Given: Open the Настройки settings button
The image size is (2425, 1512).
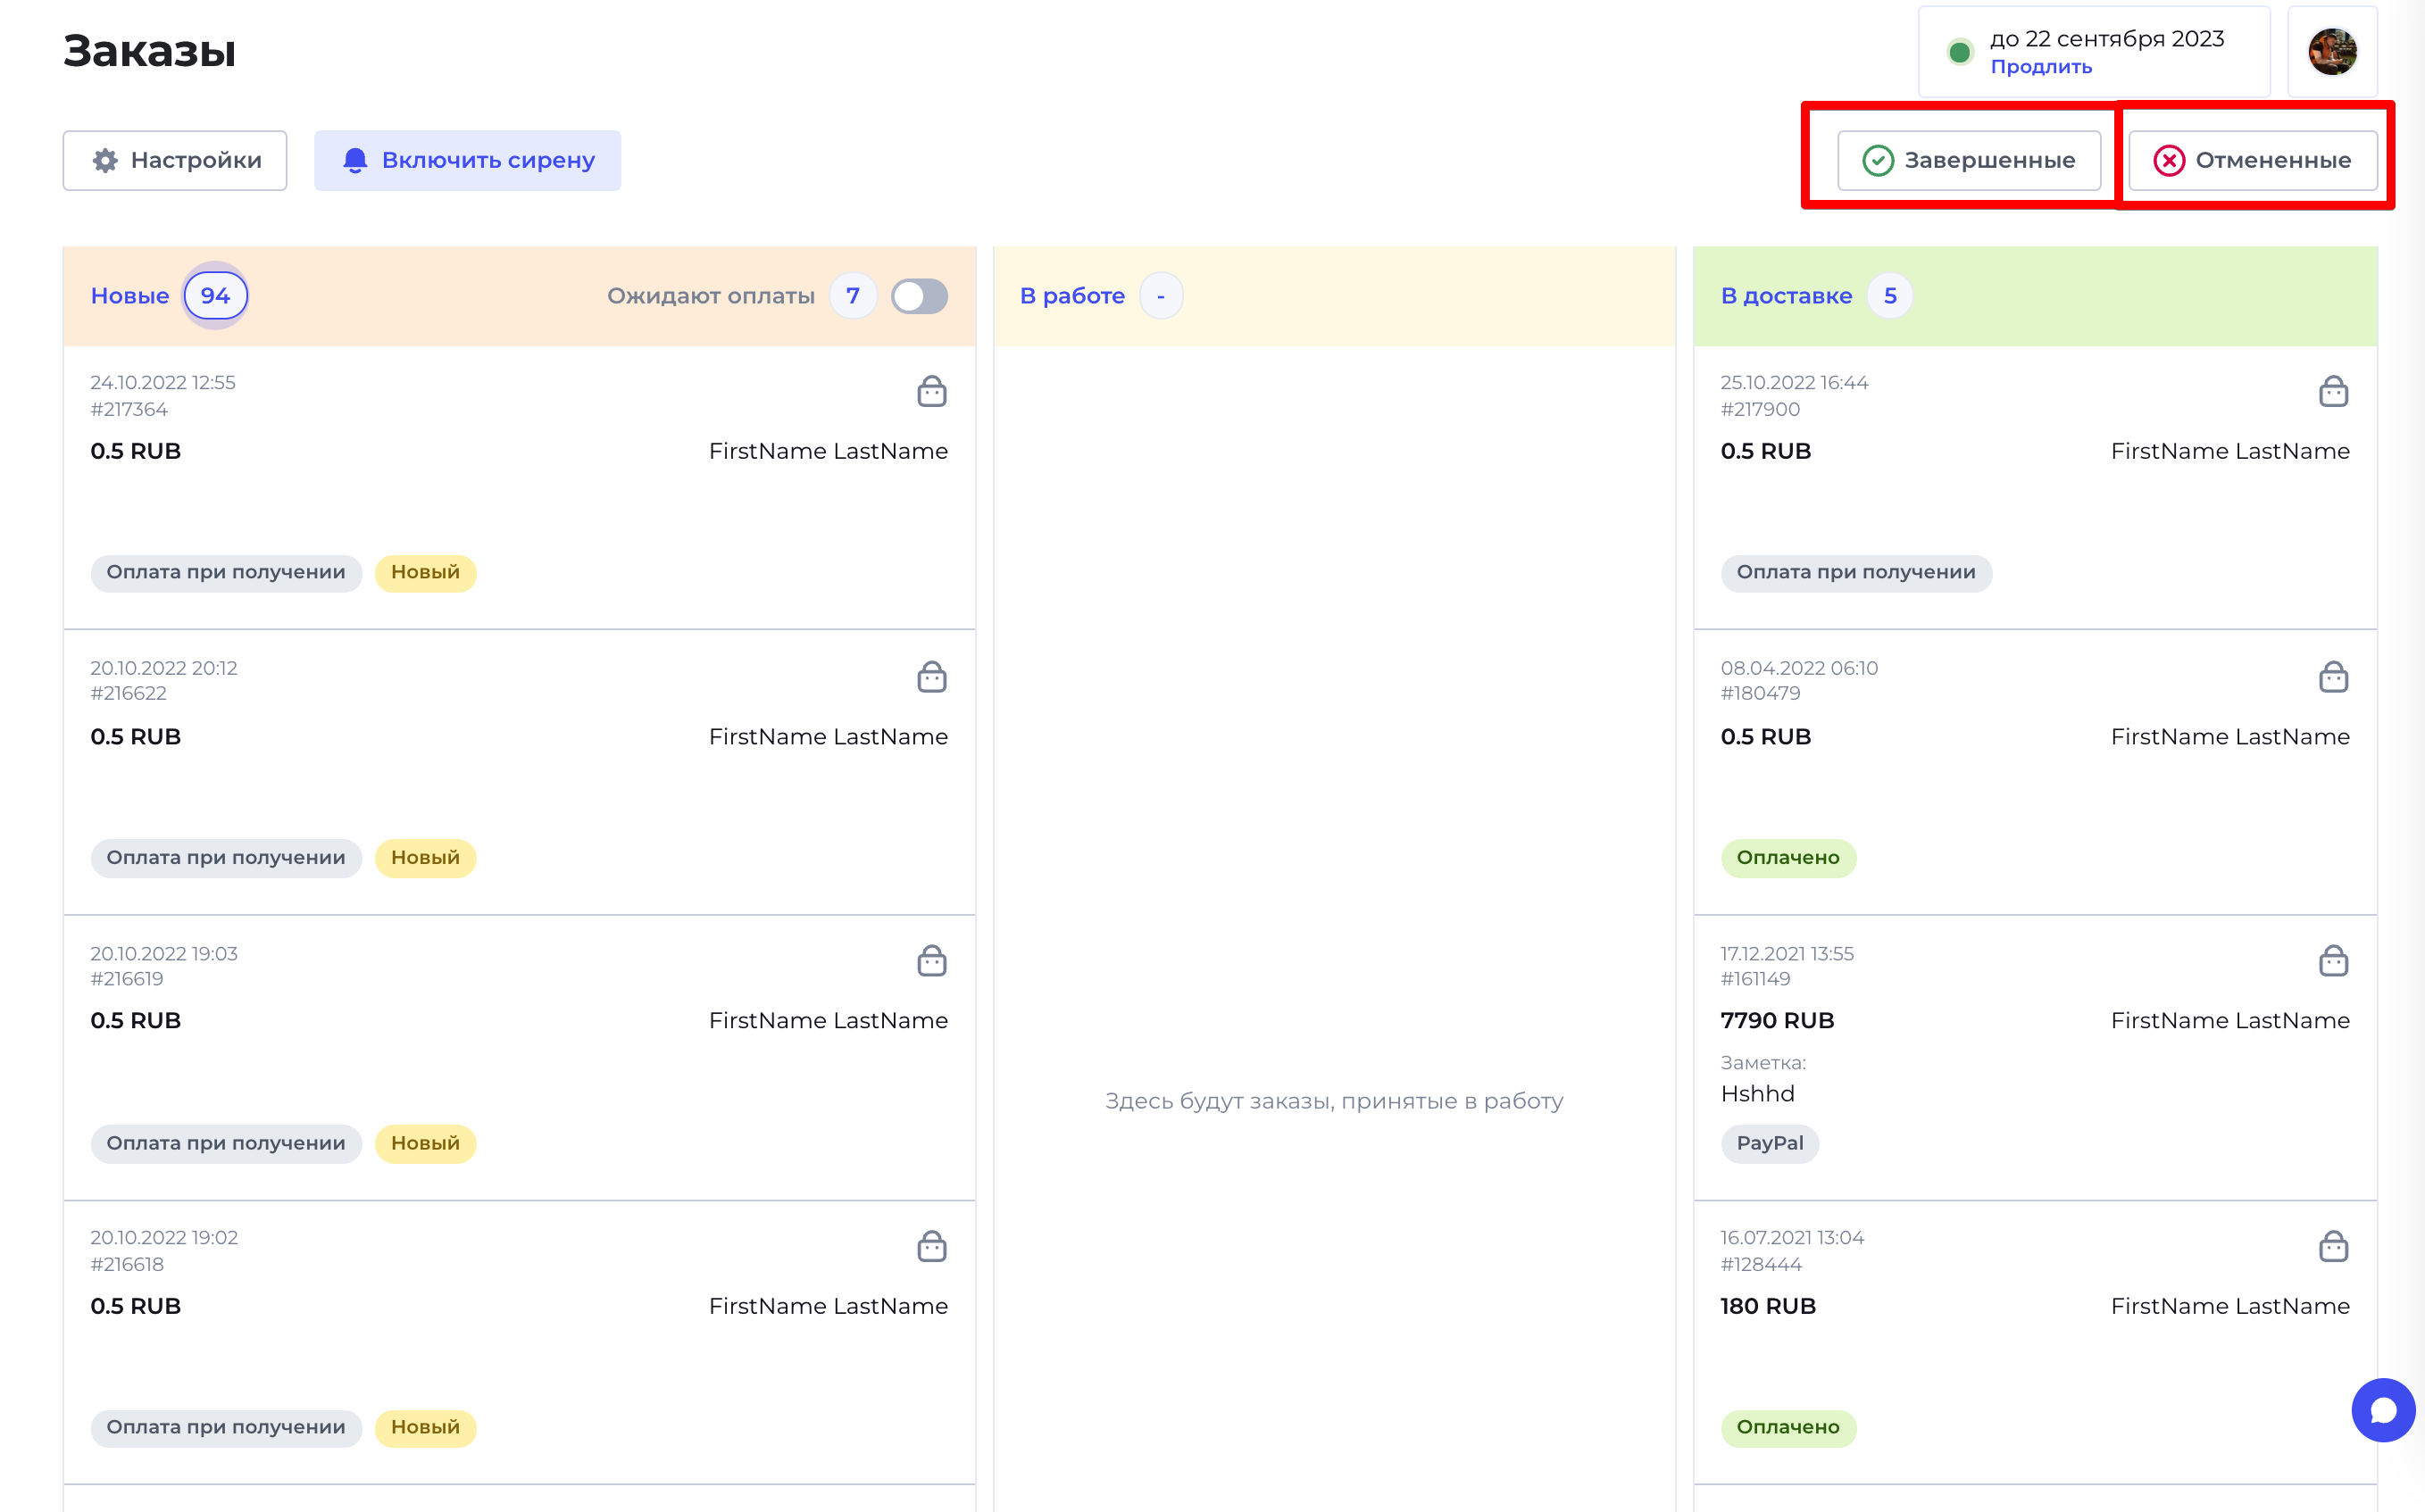Looking at the screenshot, I should click(x=175, y=160).
